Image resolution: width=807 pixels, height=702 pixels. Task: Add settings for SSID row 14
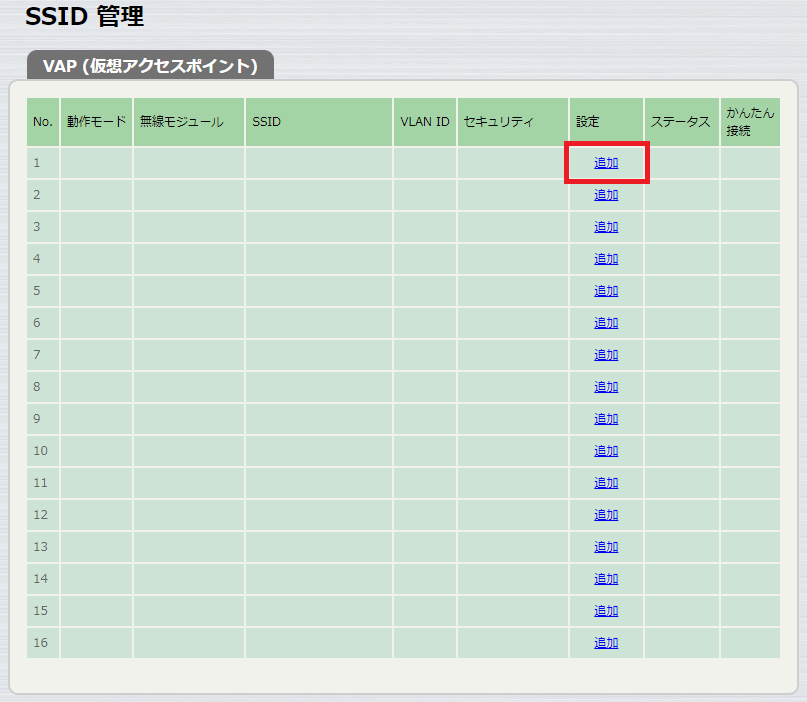click(605, 578)
